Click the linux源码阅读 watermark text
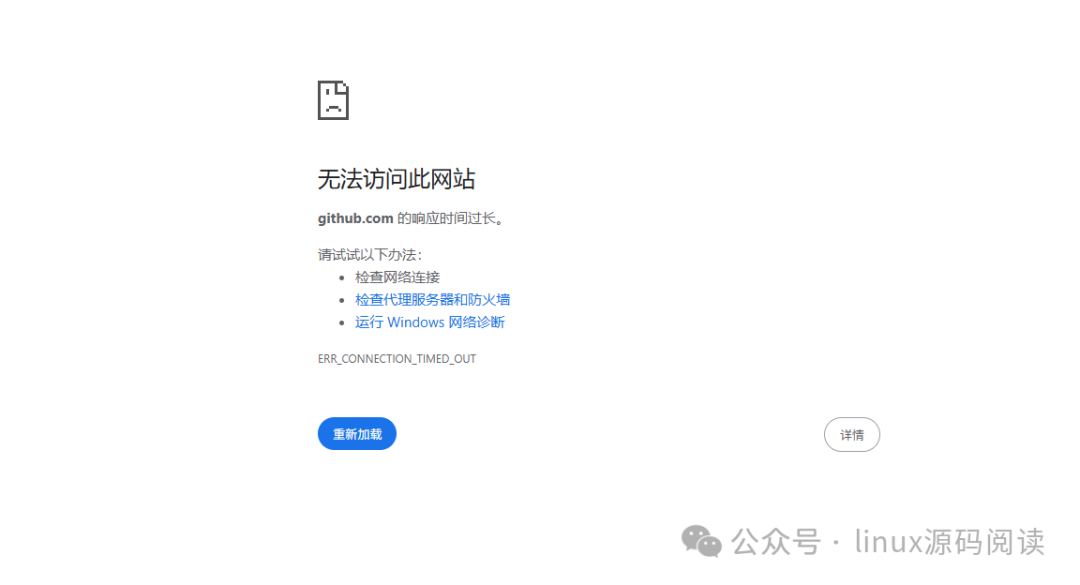Screen dimensions: 1080x585 point(948,541)
